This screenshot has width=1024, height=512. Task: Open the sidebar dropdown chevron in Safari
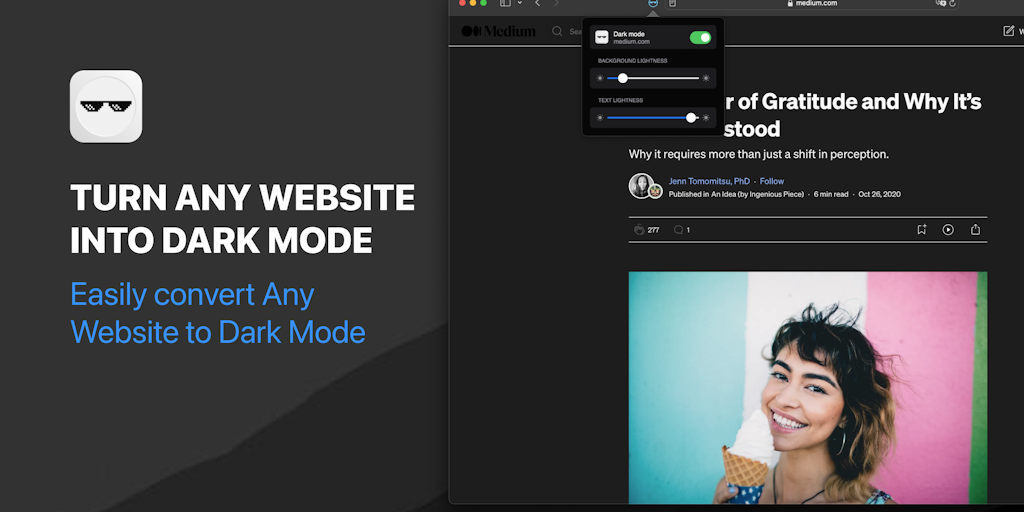coord(520,3)
